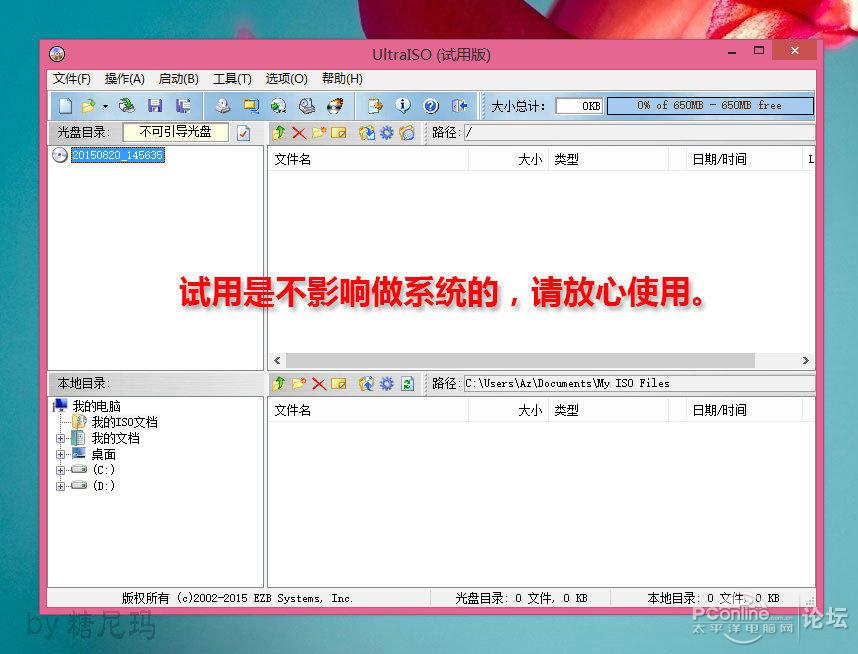
Task: Create a new ISO document
Action: click(64, 105)
